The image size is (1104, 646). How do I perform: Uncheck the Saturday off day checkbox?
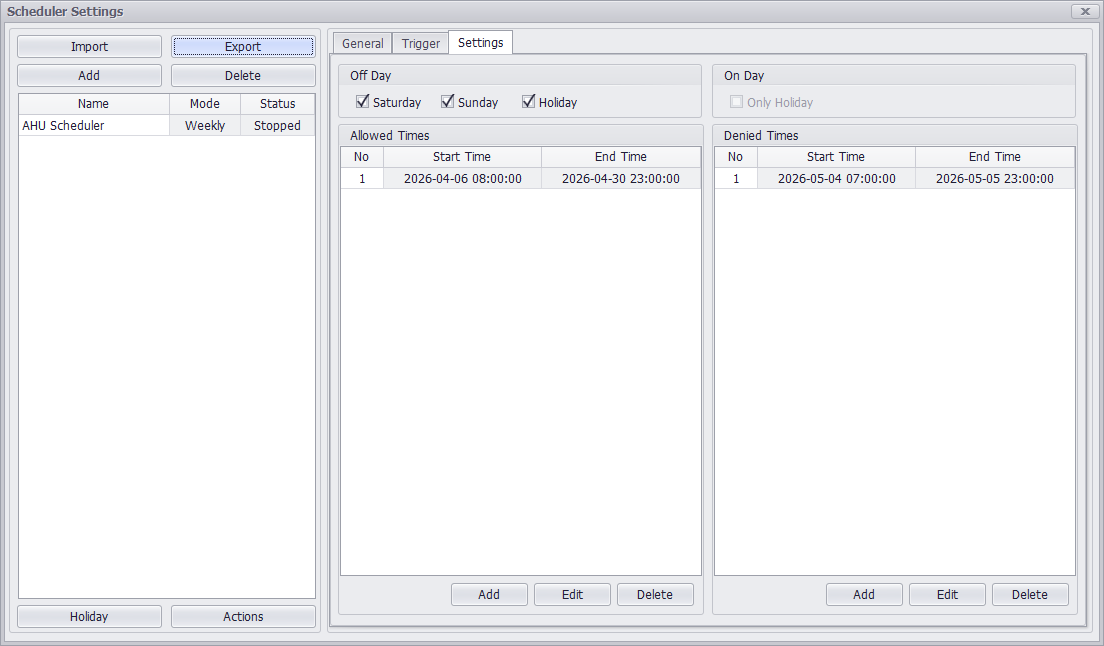click(x=363, y=102)
